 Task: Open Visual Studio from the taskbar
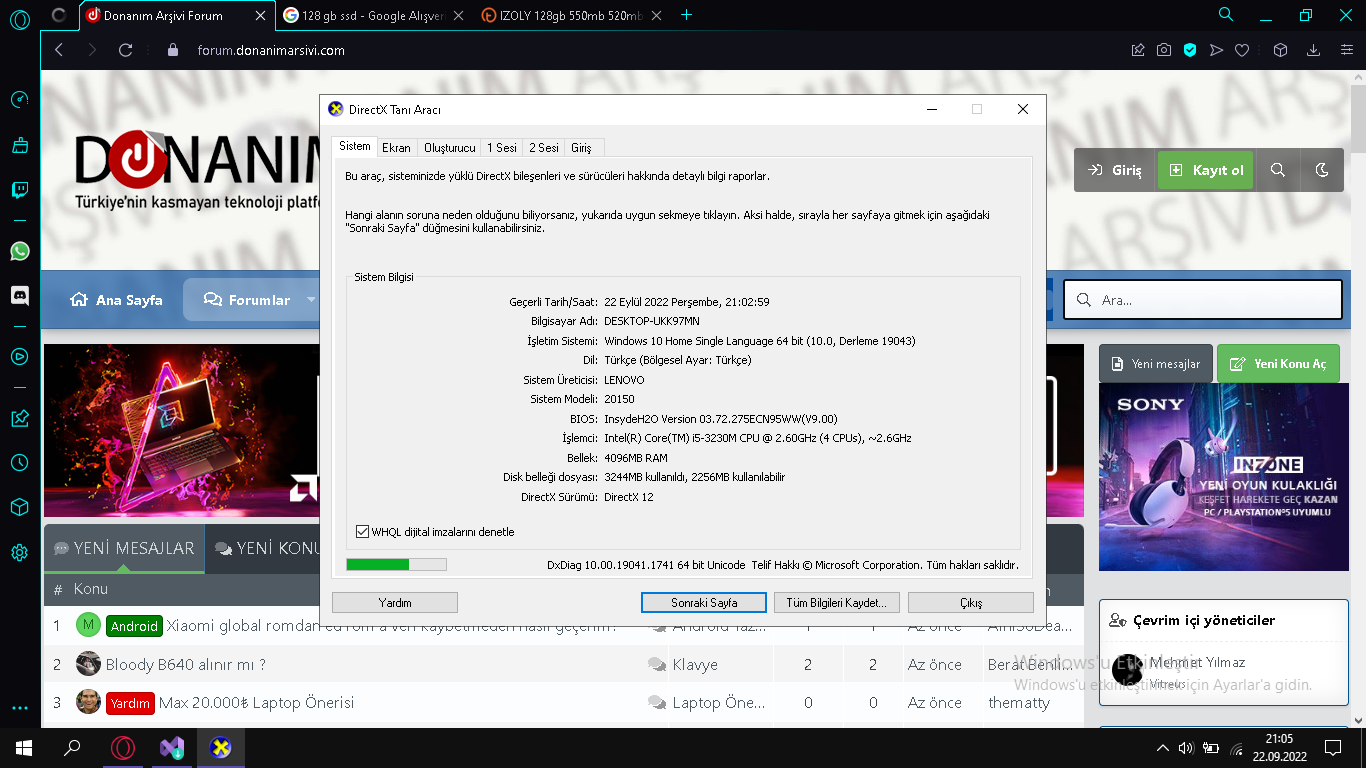(172, 748)
